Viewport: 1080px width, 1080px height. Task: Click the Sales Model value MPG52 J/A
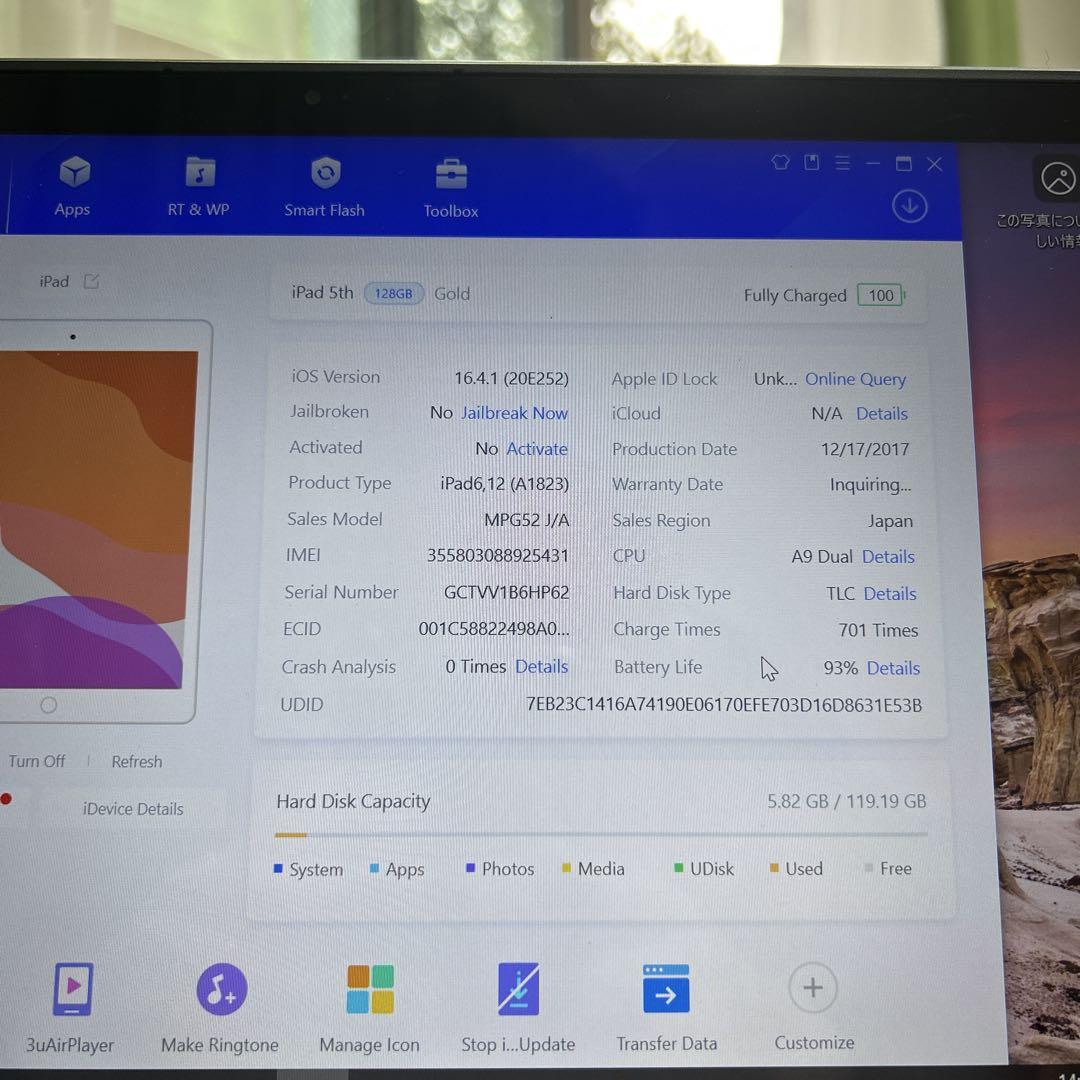pyautogui.click(x=527, y=519)
